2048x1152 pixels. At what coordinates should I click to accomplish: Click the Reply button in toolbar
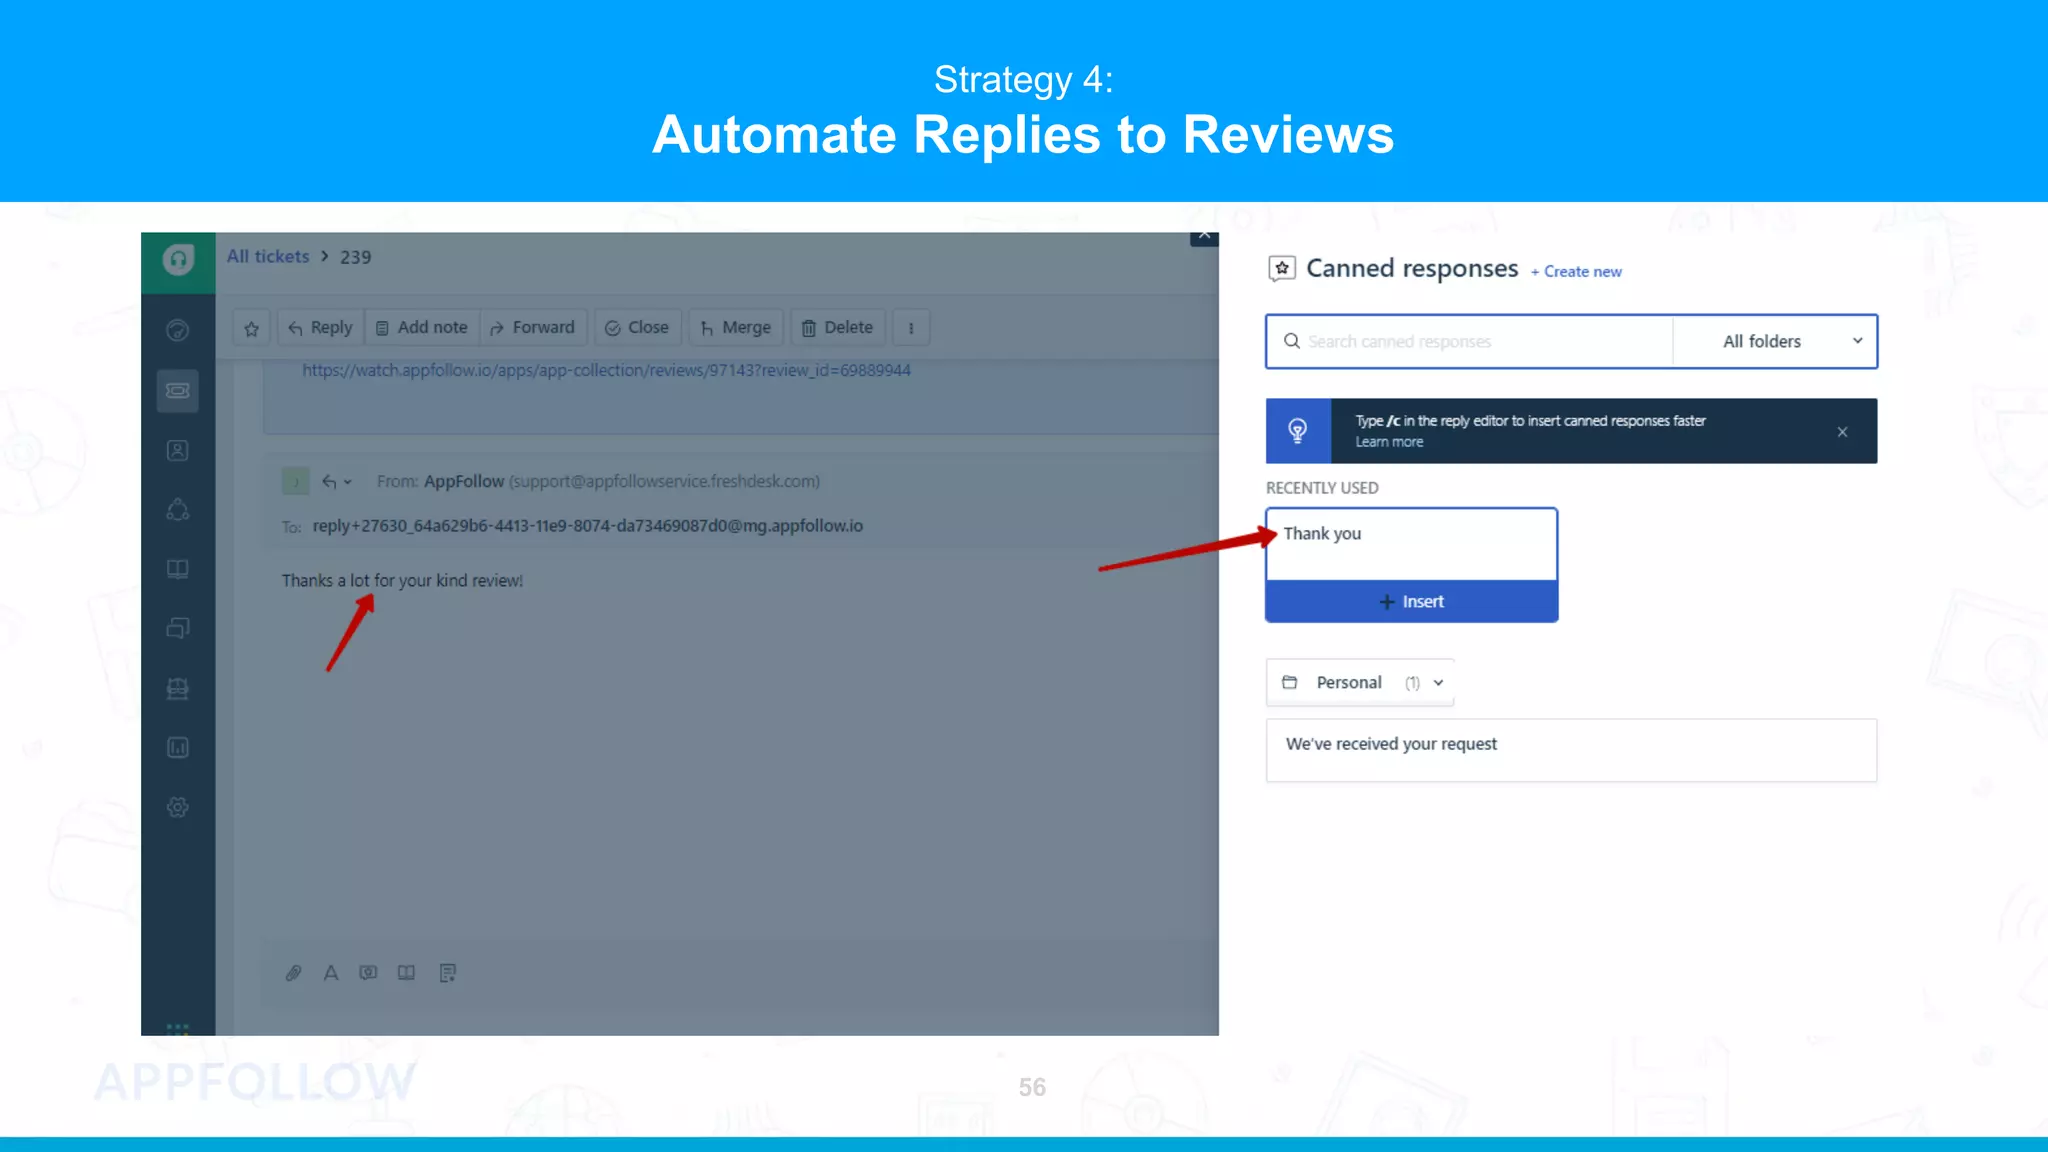320,328
